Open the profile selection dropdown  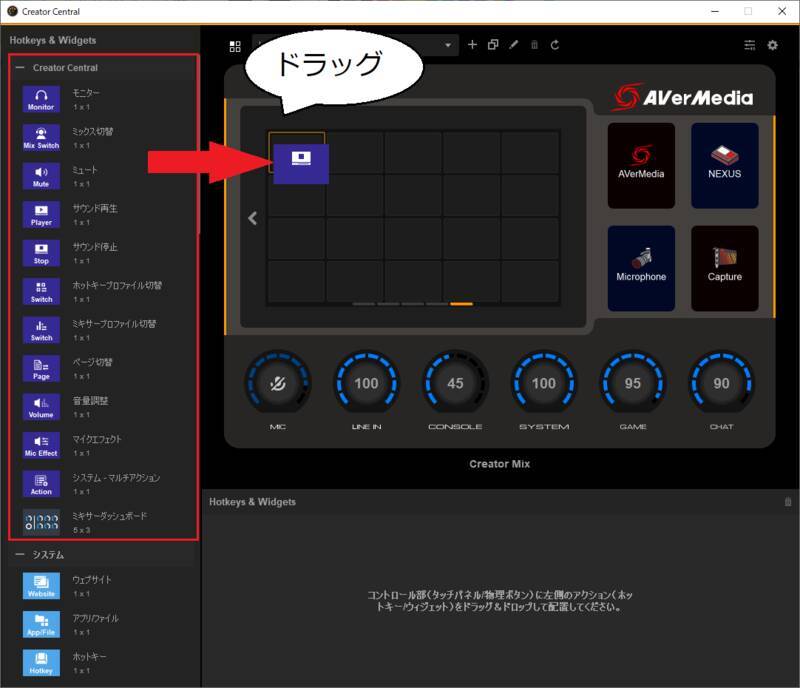(448, 45)
